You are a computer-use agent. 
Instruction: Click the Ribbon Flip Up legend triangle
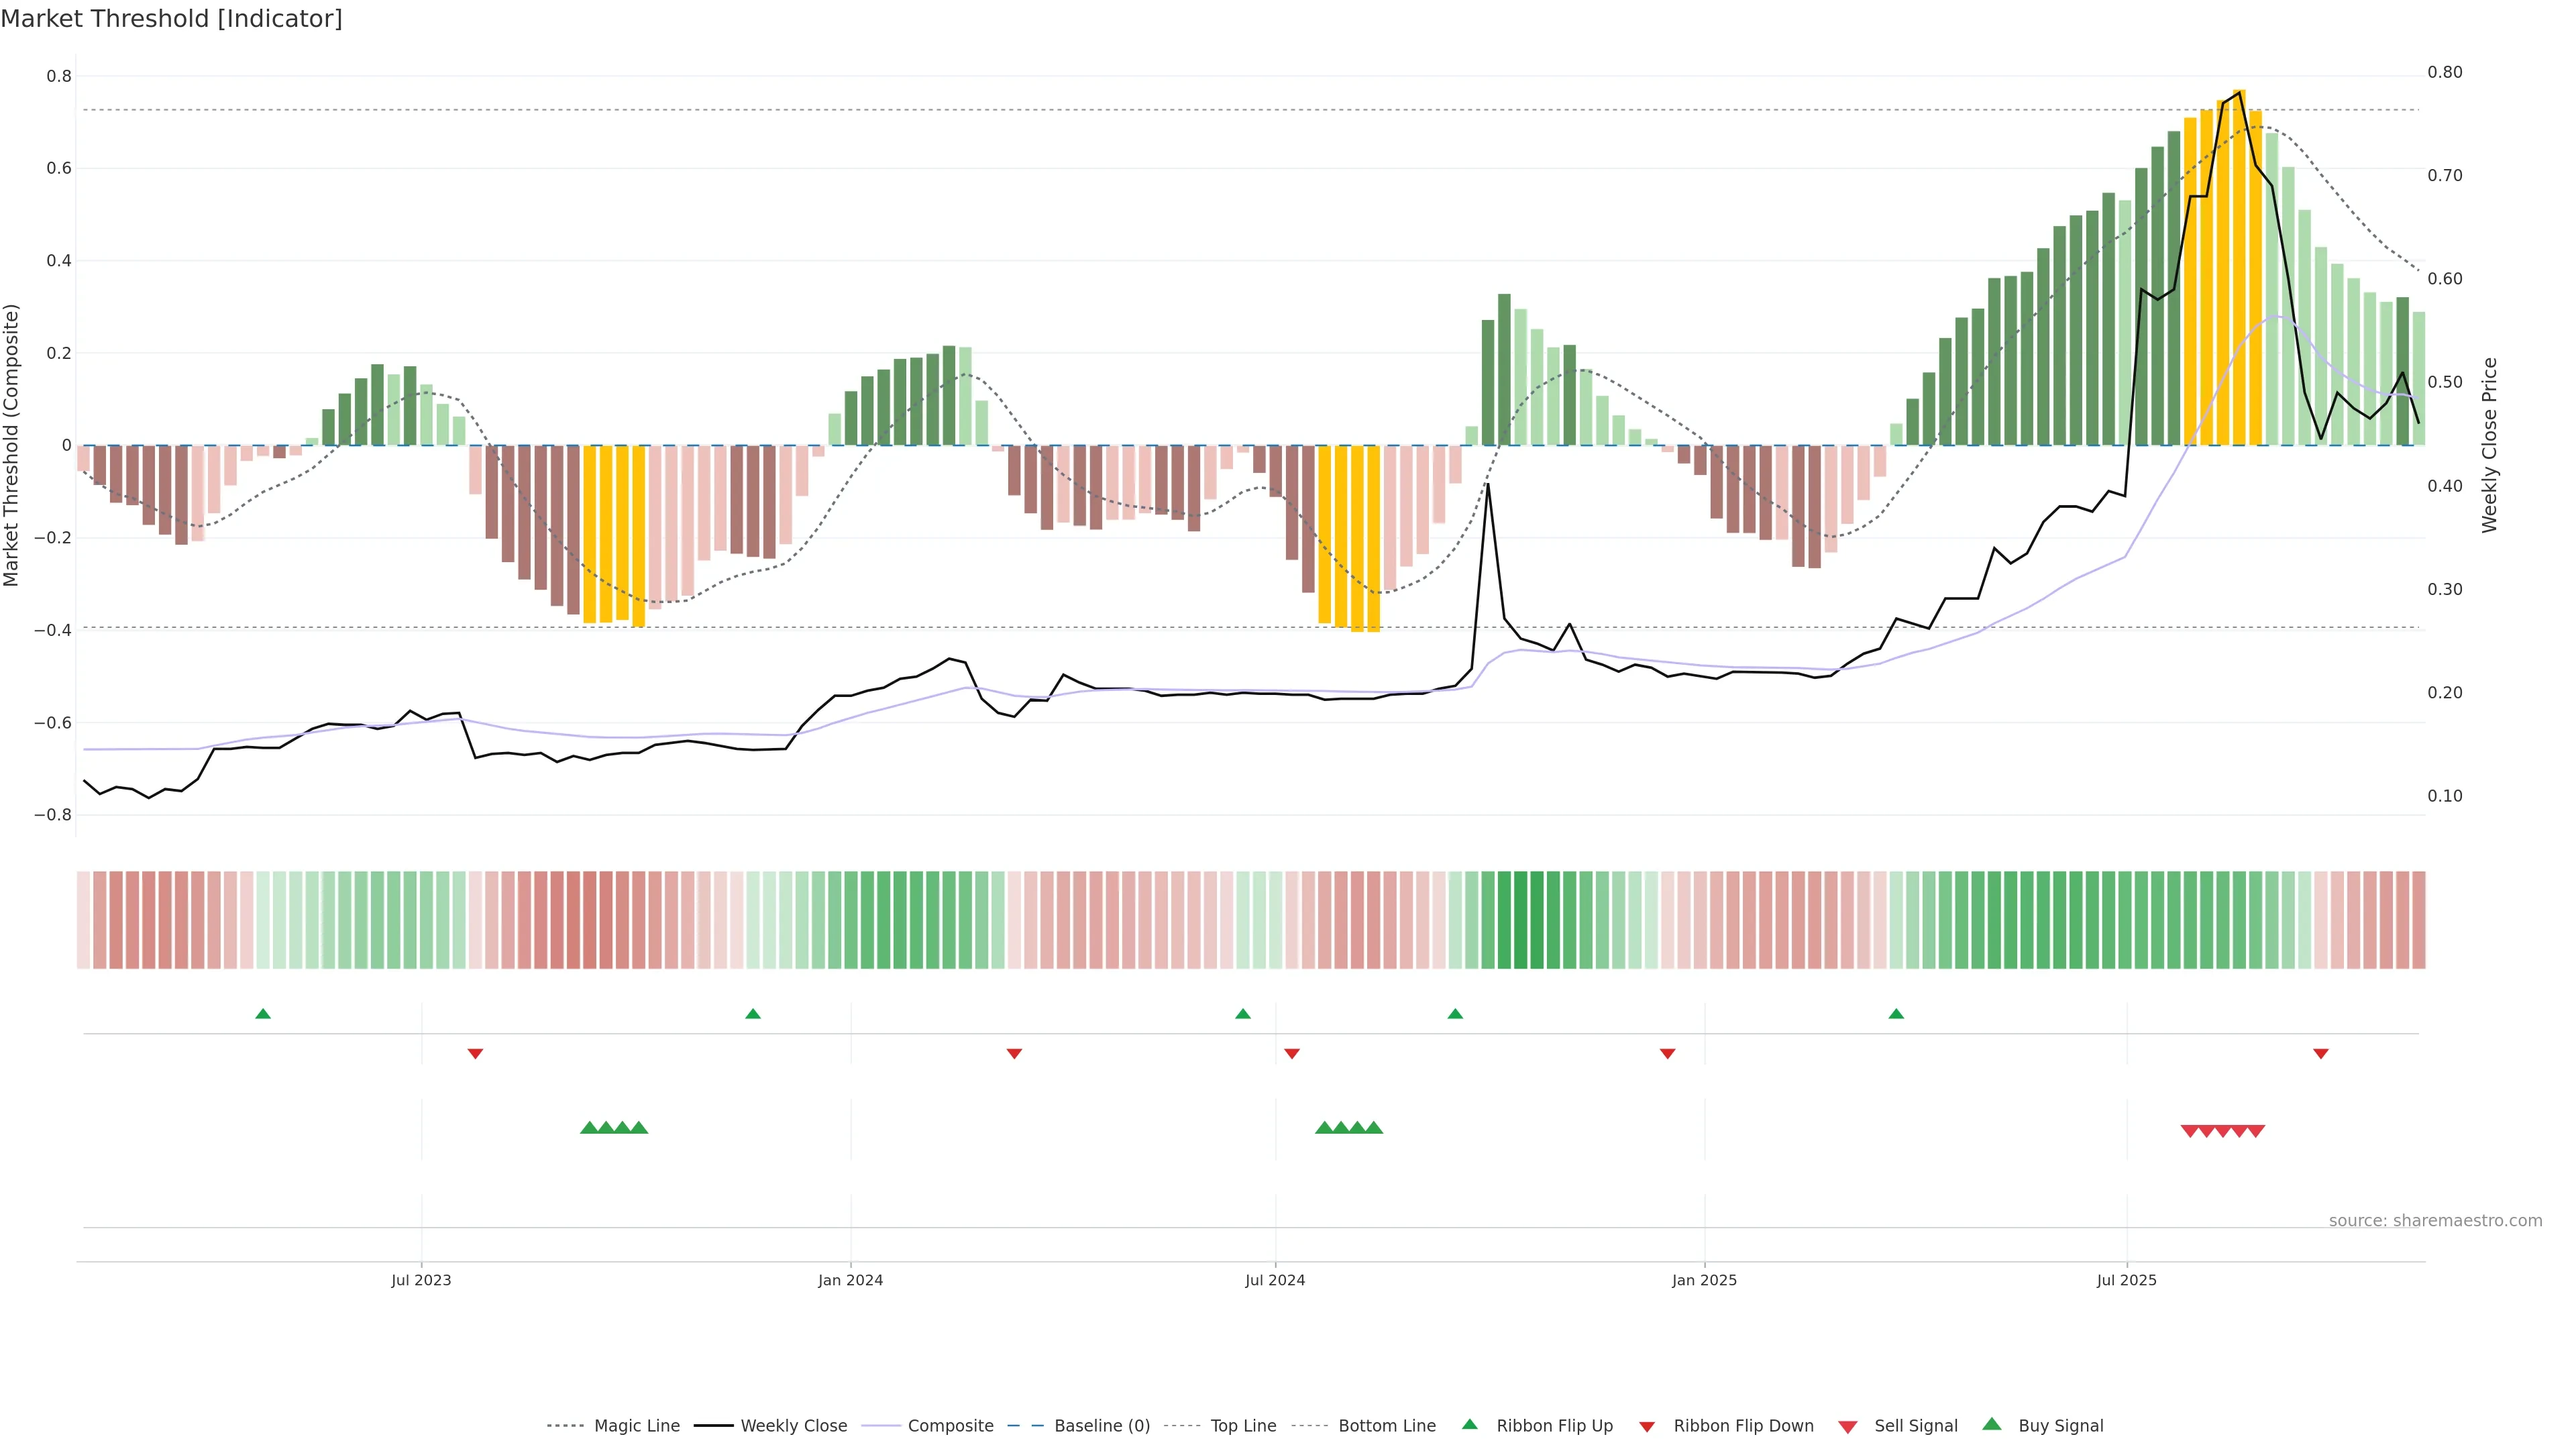pyautogui.click(x=1469, y=1424)
